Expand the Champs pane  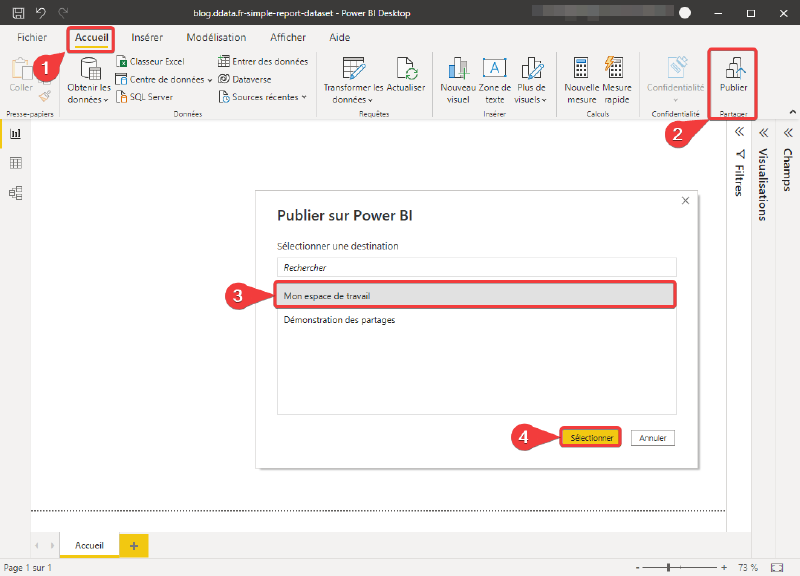coord(788,133)
